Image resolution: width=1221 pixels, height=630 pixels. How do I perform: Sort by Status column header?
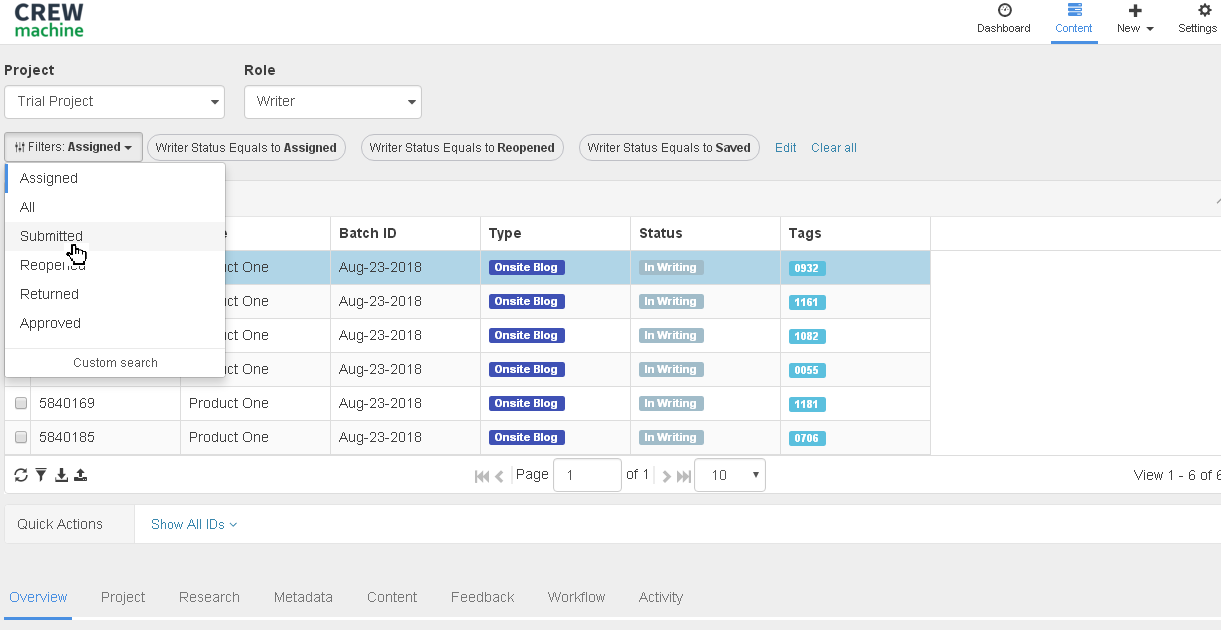tap(705, 233)
